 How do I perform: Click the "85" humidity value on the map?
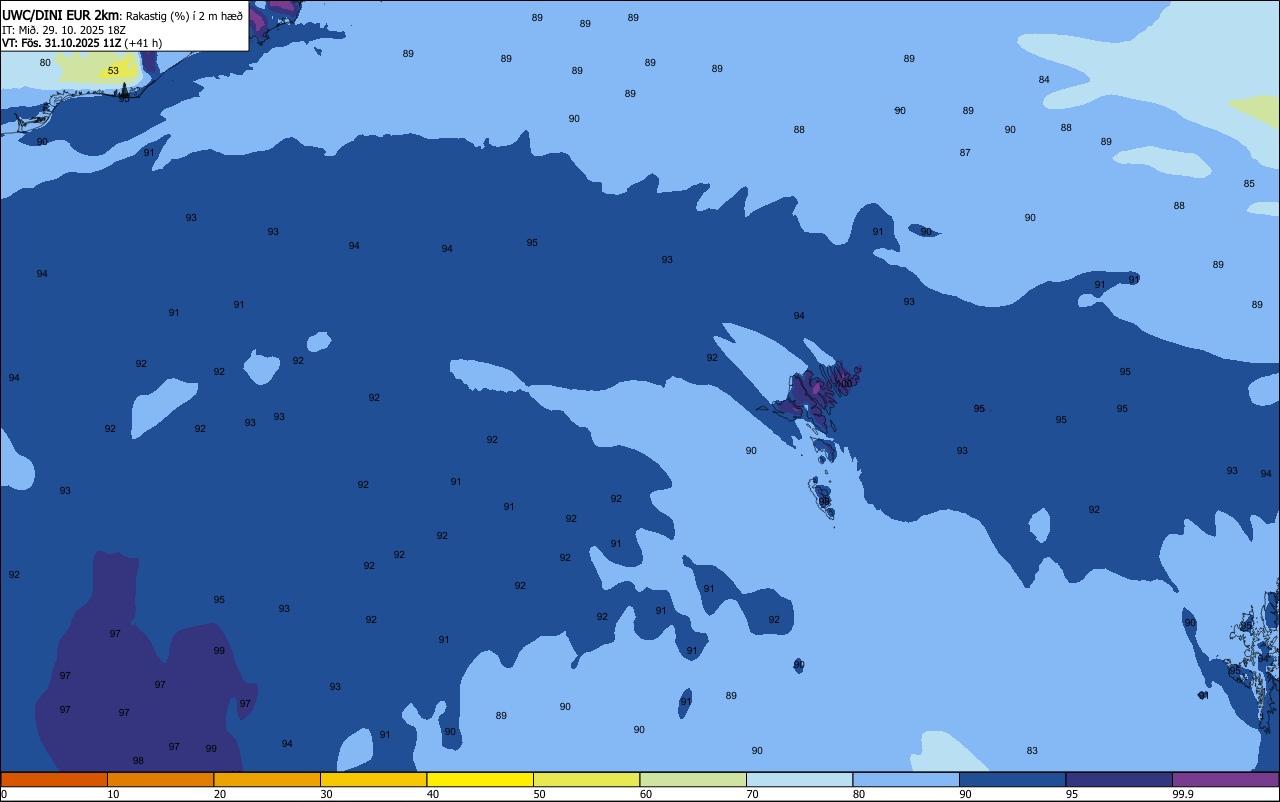(x=1249, y=184)
